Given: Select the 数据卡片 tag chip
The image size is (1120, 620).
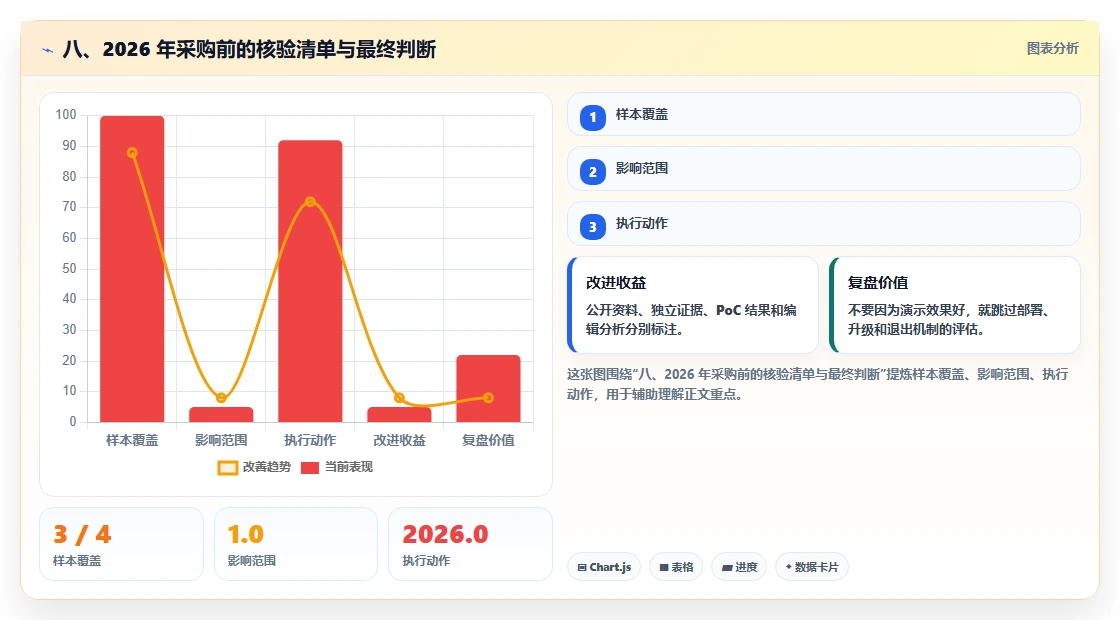Looking at the screenshot, I should click(x=812, y=566).
